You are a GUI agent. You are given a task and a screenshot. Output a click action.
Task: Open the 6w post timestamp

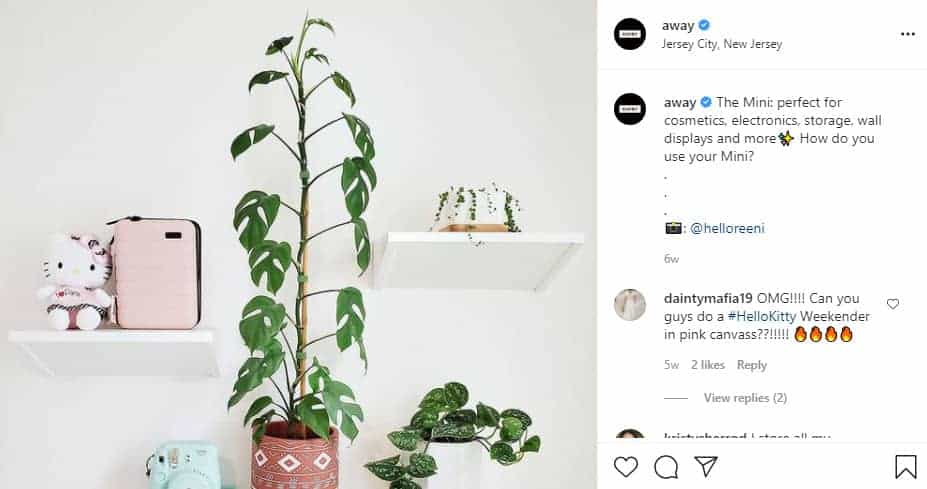click(672, 259)
